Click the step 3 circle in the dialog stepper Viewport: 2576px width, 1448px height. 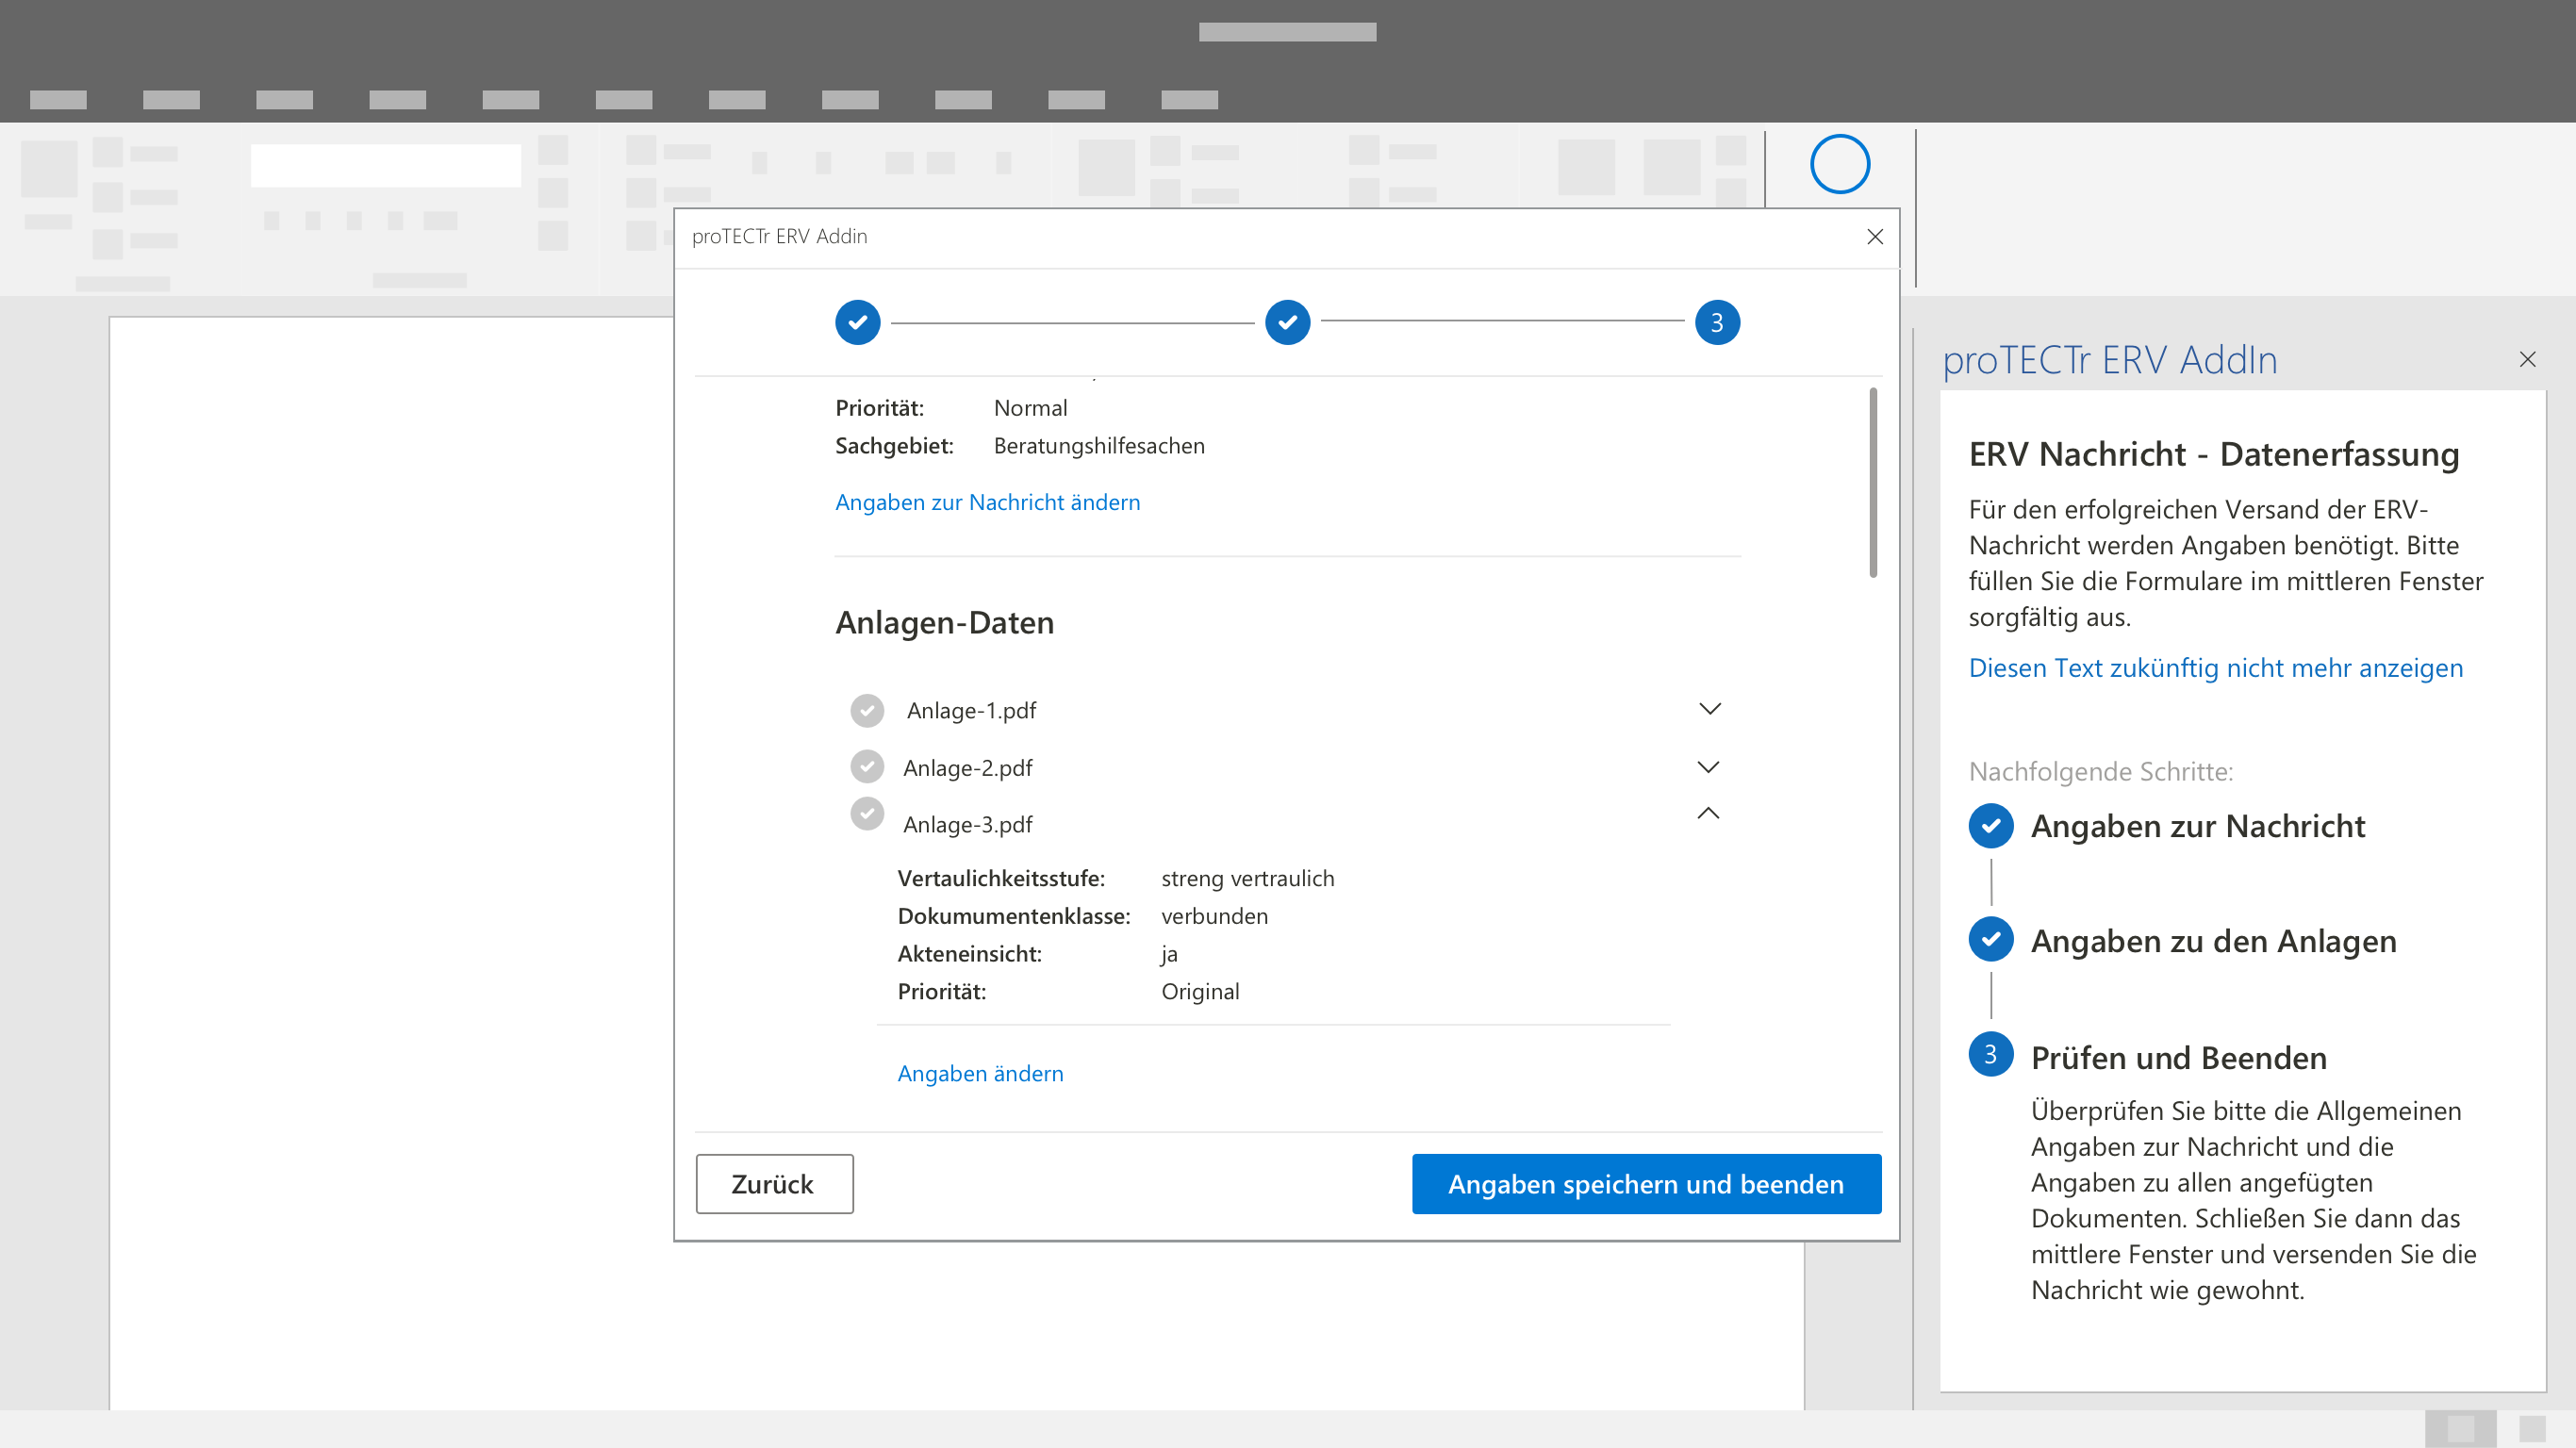pos(1716,322)
